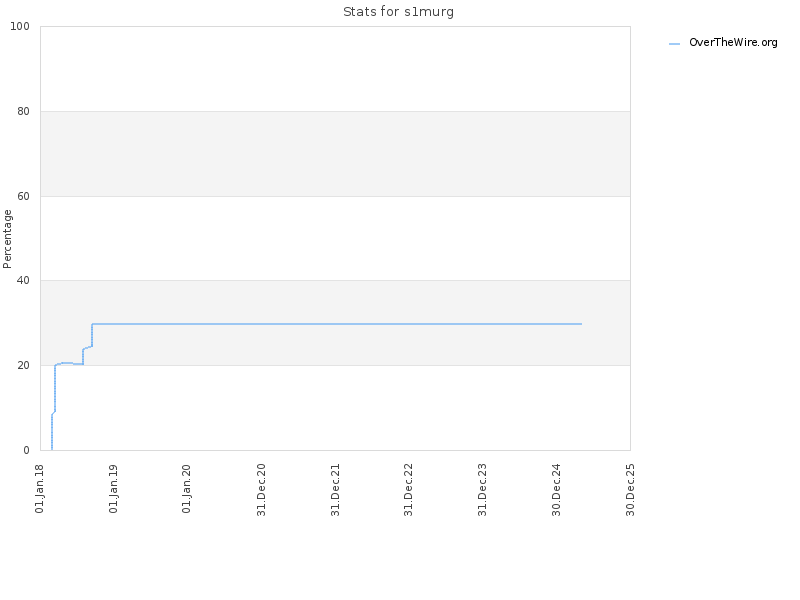Click the 20 y-axis tick label
Viewport: 800px width, 600px height.
coord(23,365)
